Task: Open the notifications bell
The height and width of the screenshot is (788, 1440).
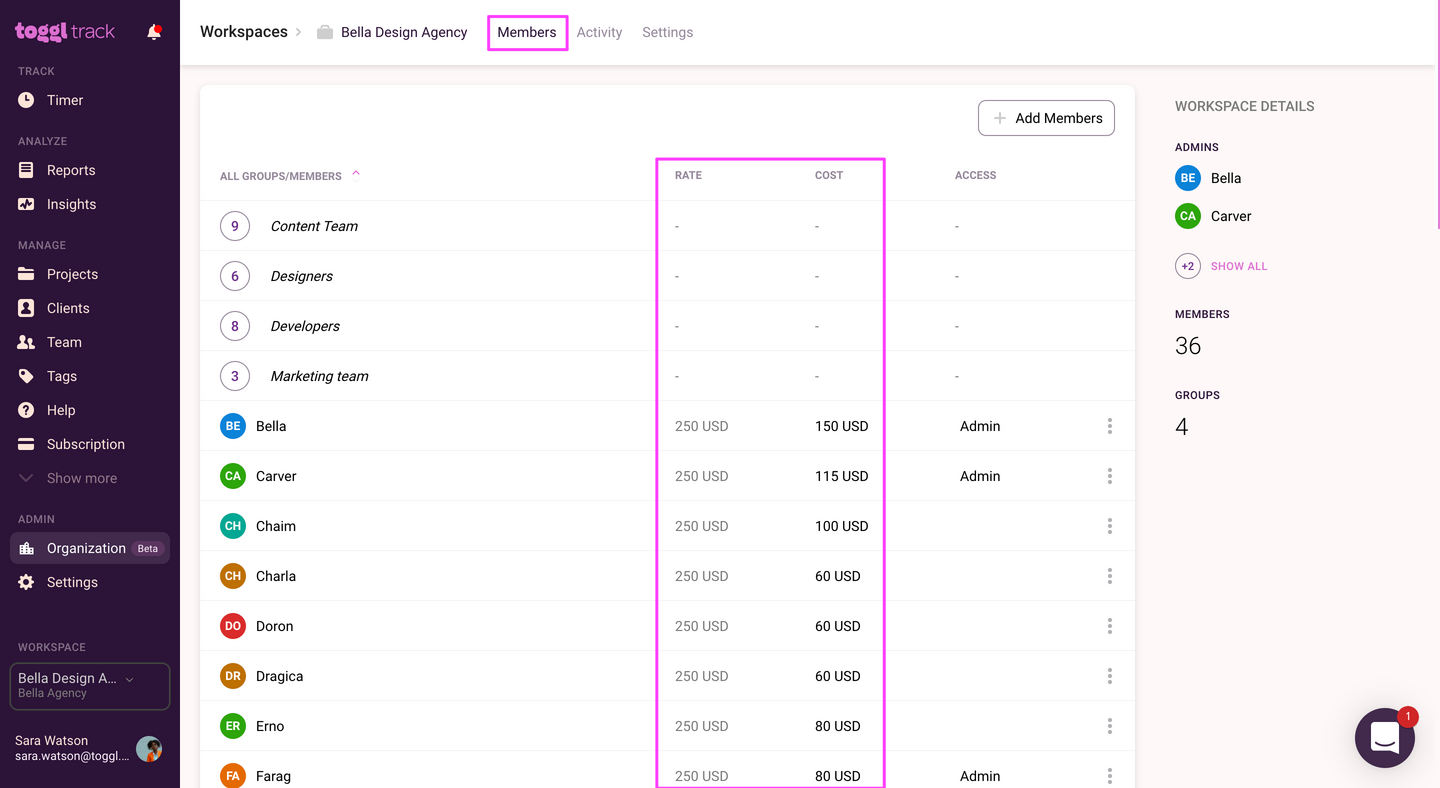Action: pyautogui.click(x=154, y=31)
